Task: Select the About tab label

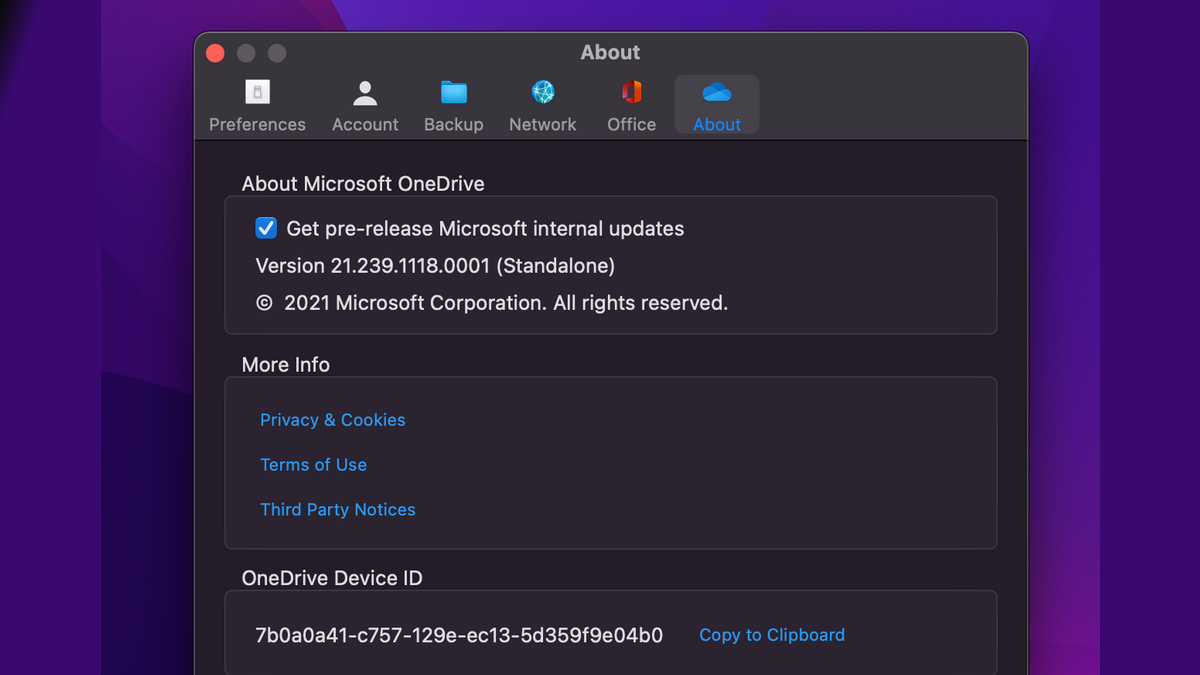Action: tap(717, 125)
